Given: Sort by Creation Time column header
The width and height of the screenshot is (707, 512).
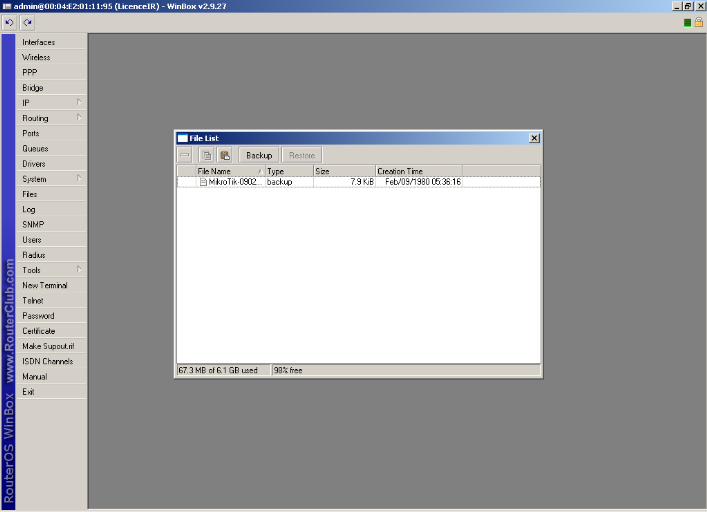Looking at the screenshot, I should point(419,171).
